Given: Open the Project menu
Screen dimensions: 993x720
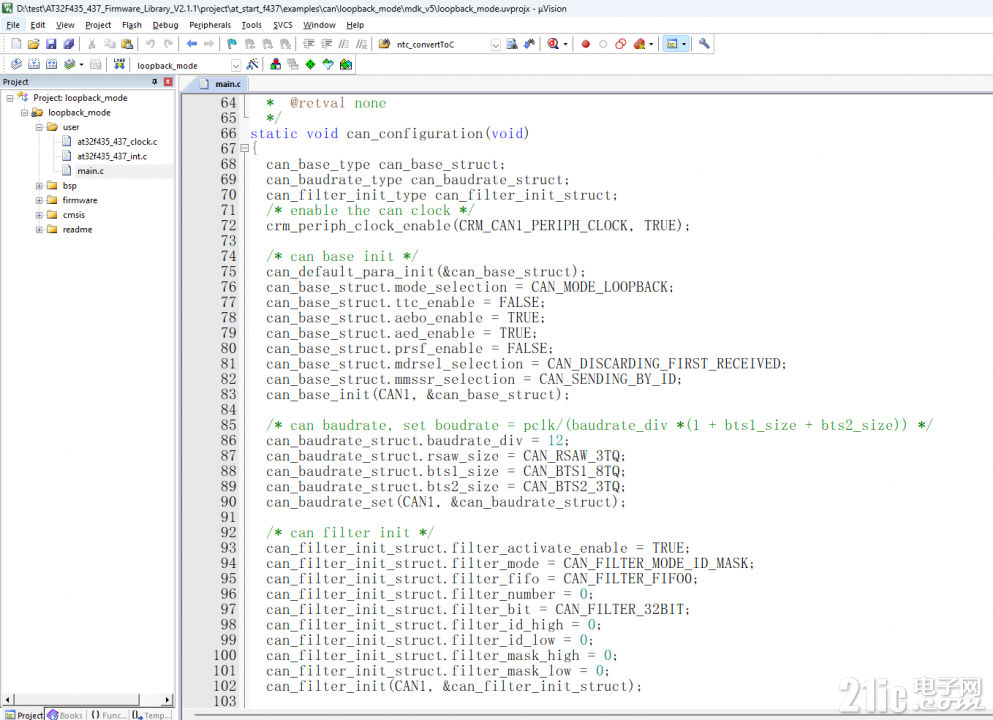Looking at the screenshot, I should [x=98, y=25].
